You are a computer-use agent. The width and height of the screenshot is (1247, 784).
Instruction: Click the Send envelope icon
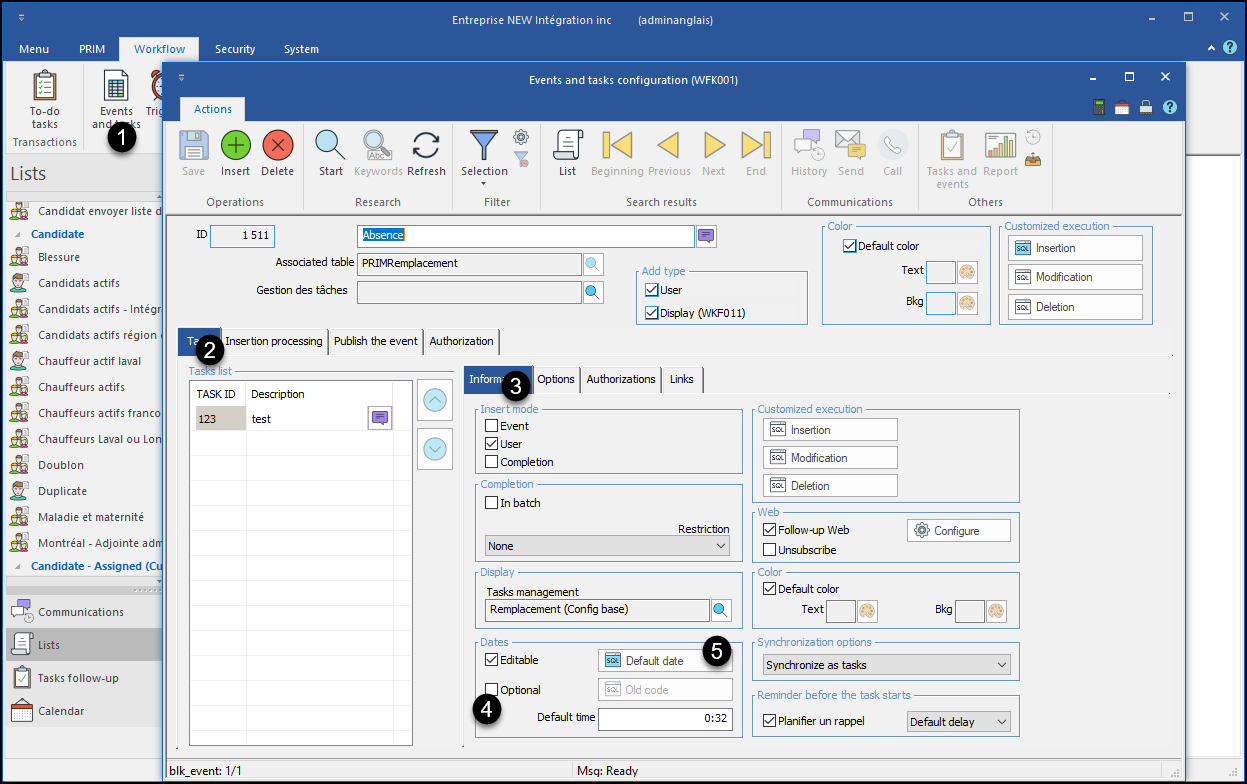coord(850,146)
